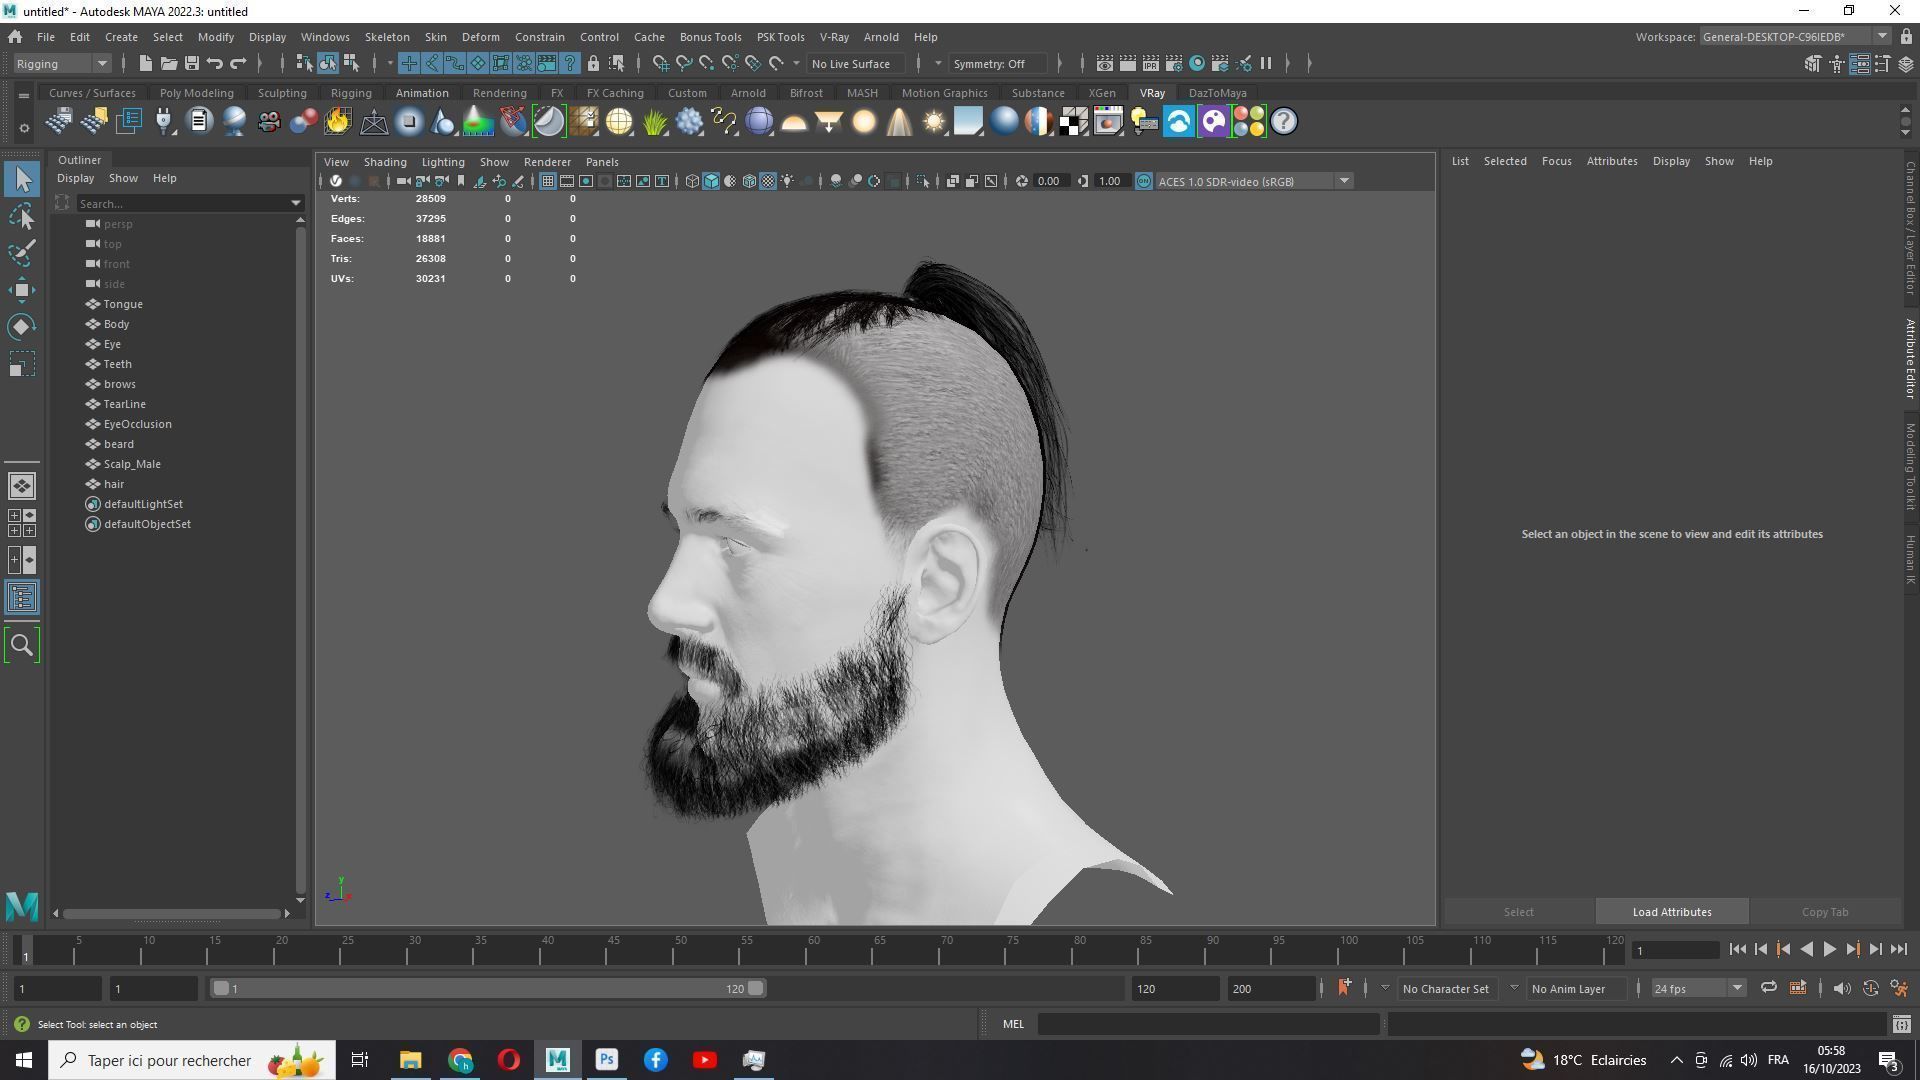The image size is (1920, 1080).
Task: Click the V-Ray grass fur shelf icon
Action: [x=655, y=122]
